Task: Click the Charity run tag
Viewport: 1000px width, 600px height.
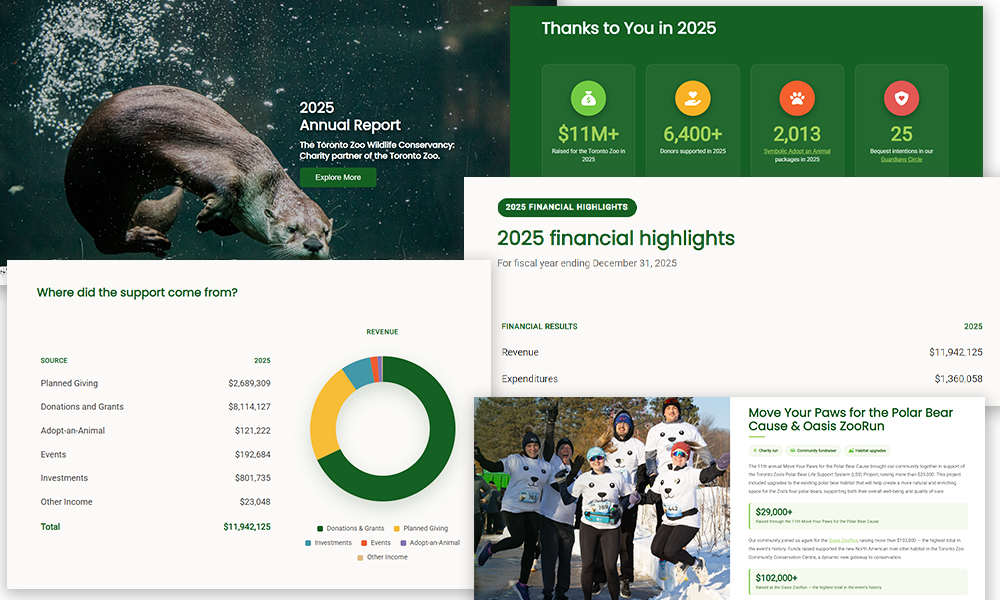Action: coord(765,450)
